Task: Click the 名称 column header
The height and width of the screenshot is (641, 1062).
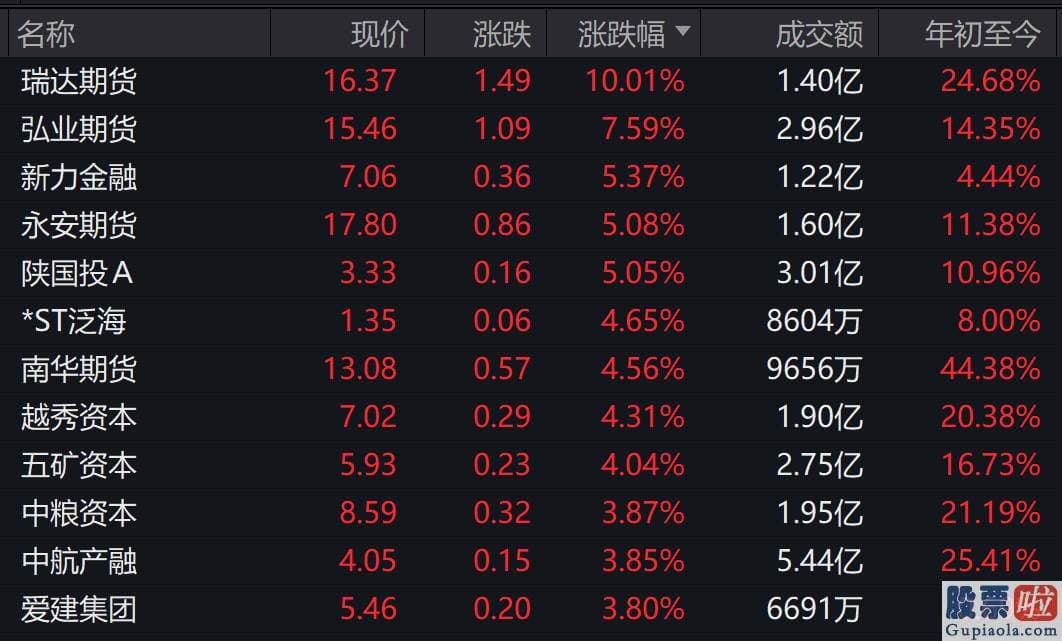Action: click(x=46, y=34)
